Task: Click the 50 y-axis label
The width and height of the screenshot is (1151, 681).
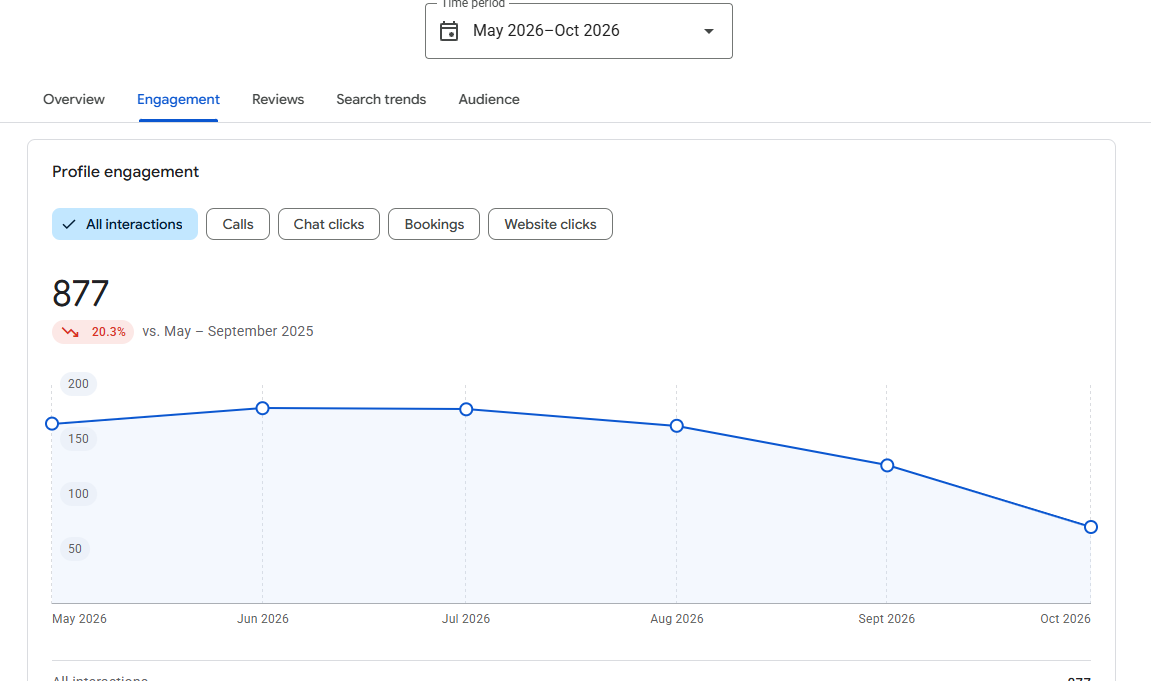Action: [75, 549]
